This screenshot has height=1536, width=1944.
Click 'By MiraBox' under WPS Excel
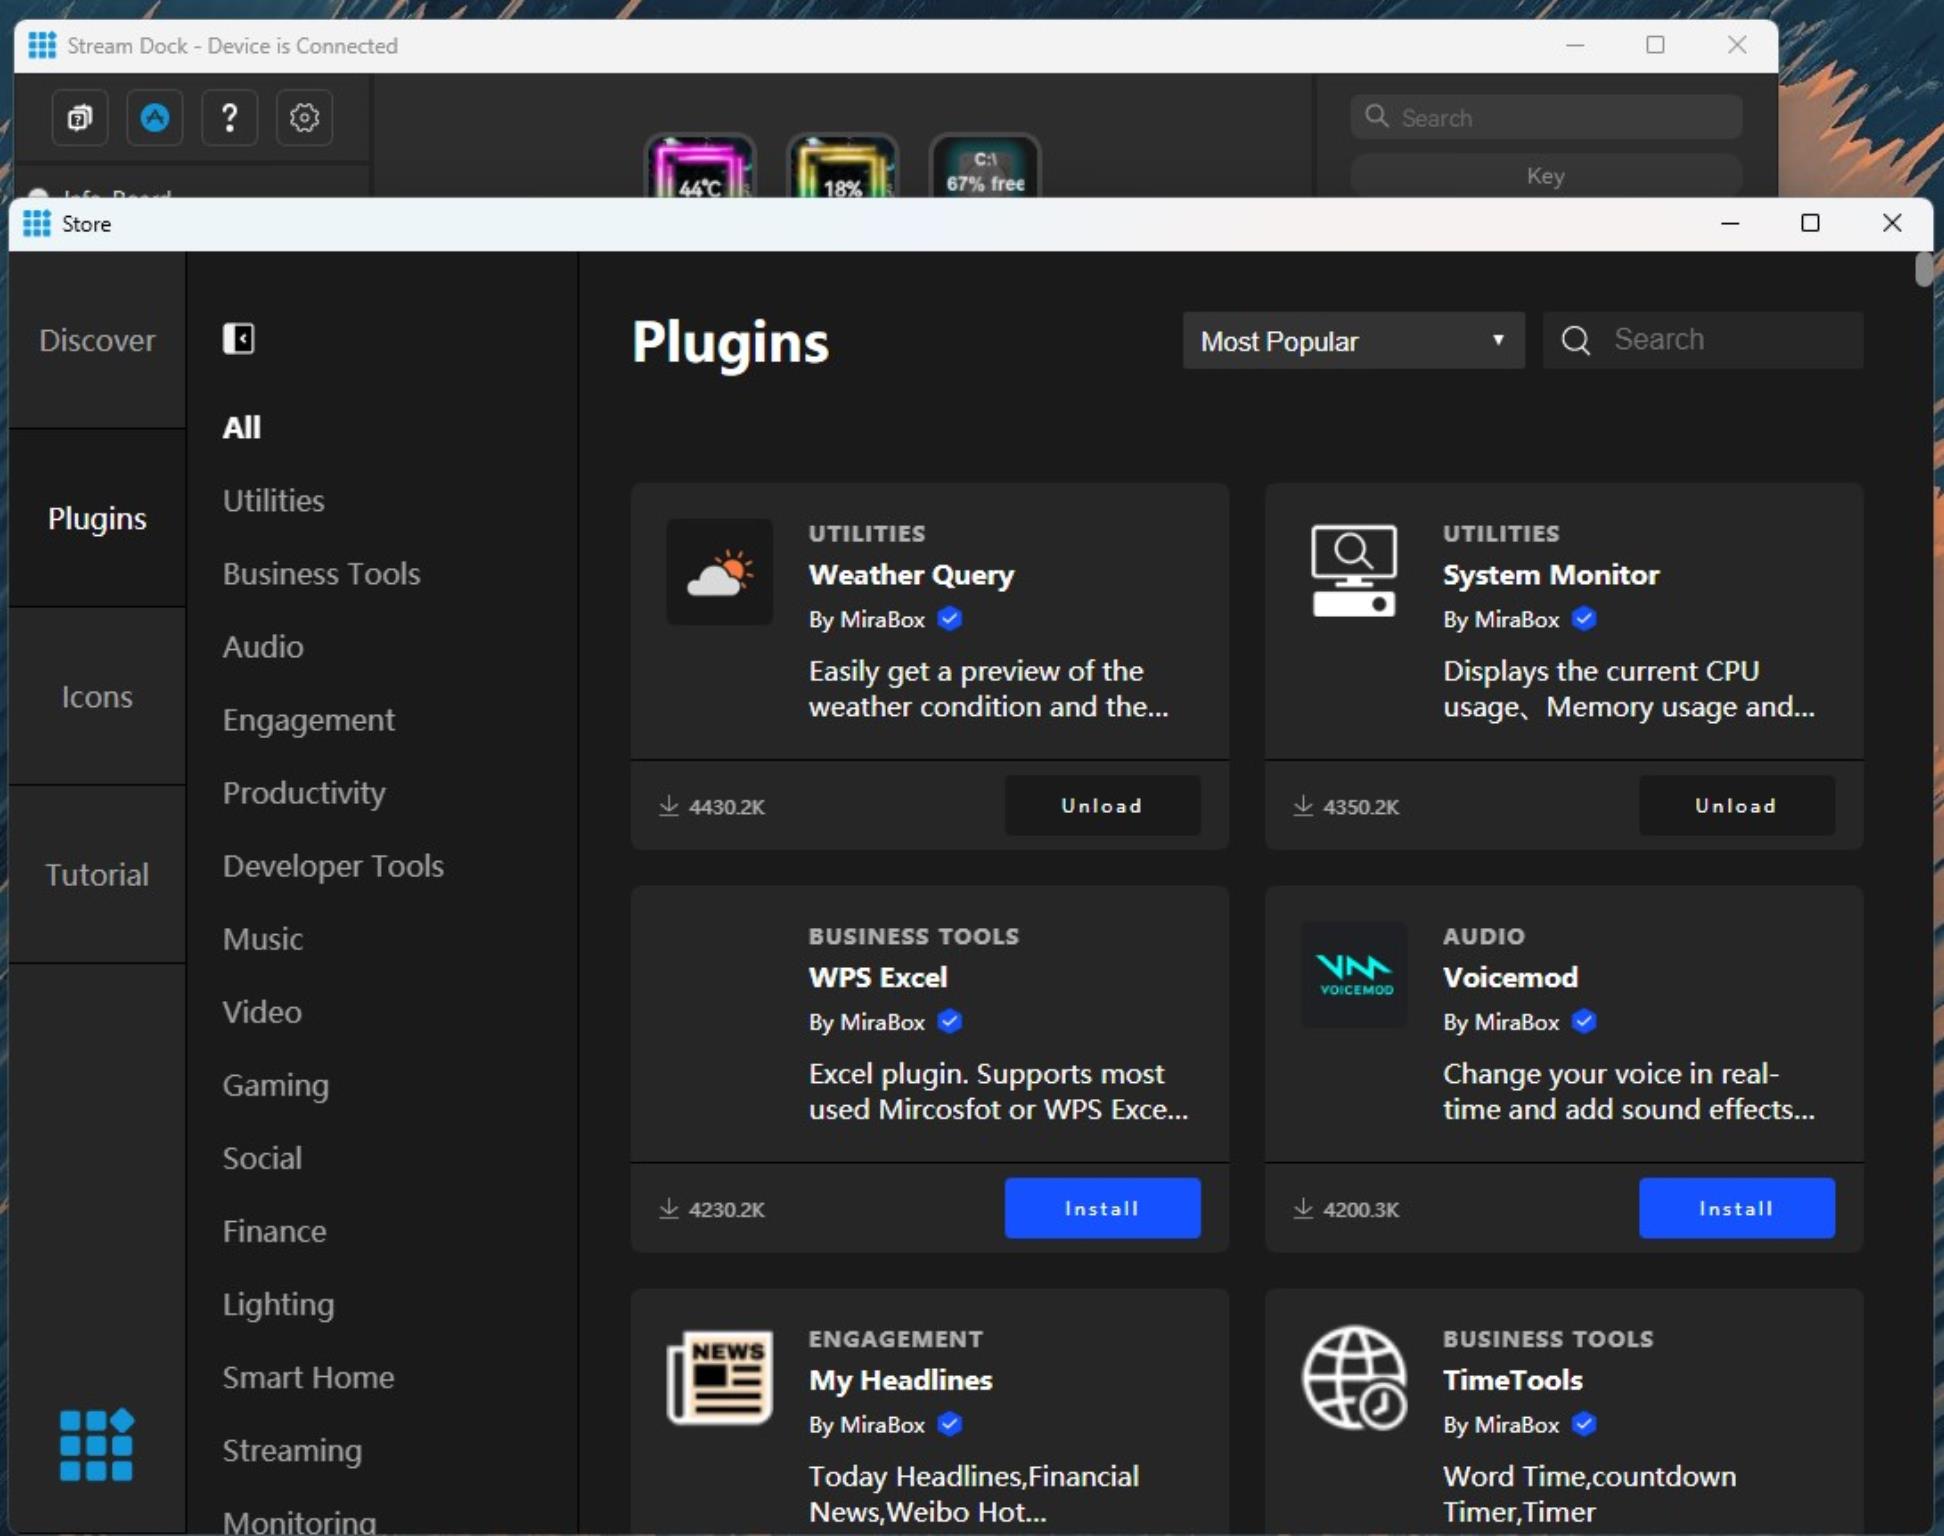[867, 1022]
